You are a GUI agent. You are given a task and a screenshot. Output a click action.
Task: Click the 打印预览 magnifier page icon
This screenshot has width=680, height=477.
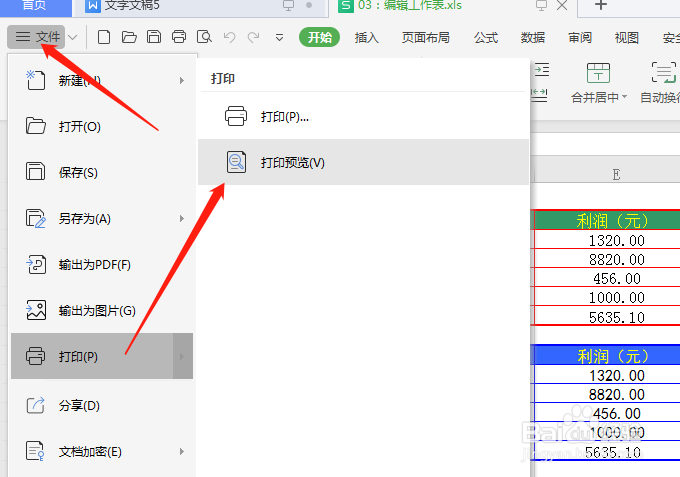(x=236, y=162)
